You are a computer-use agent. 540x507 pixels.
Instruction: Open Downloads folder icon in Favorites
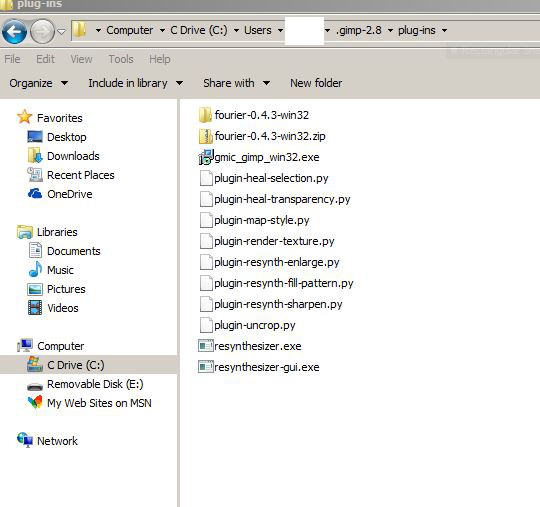[35, 155]
